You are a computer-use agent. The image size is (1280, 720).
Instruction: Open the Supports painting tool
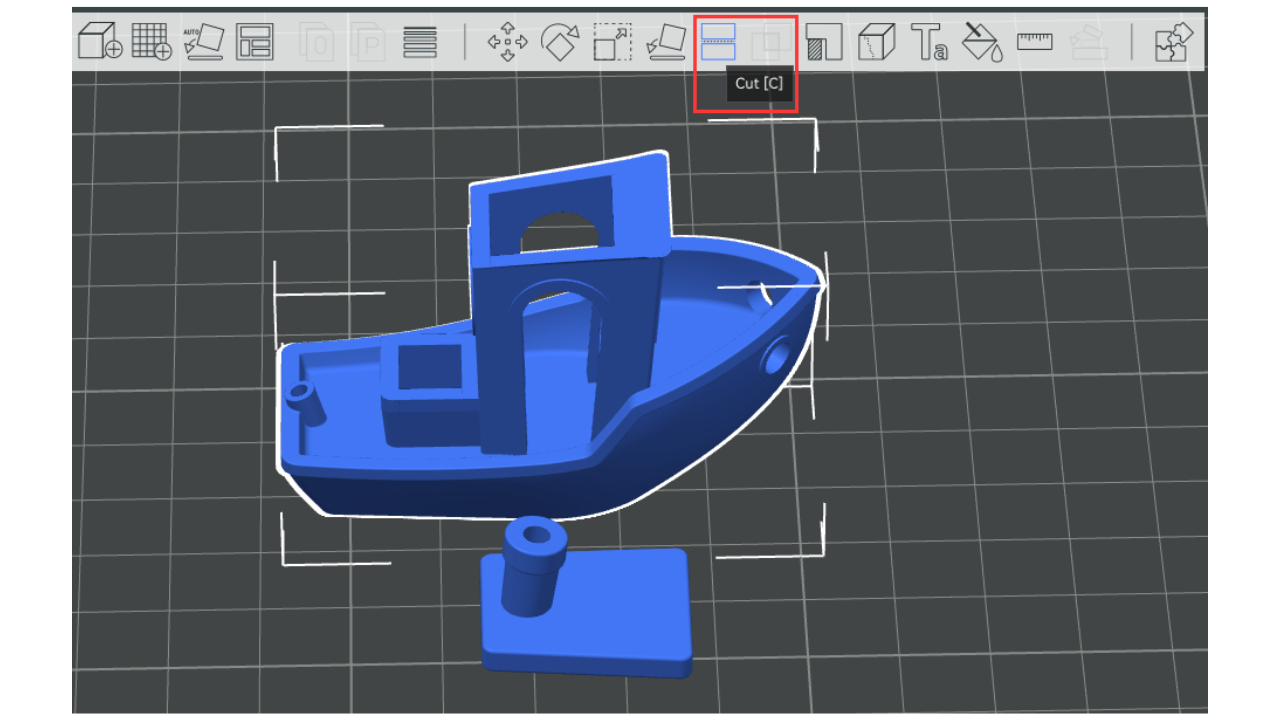(824, 42)
